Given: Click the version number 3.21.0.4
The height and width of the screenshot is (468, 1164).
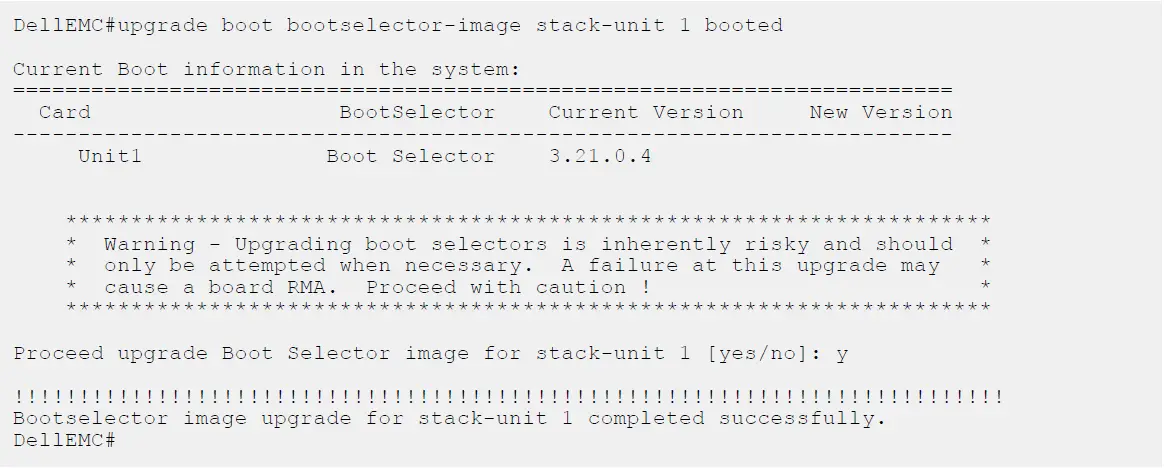Looking at the screenshot, I should coord(600,156).
